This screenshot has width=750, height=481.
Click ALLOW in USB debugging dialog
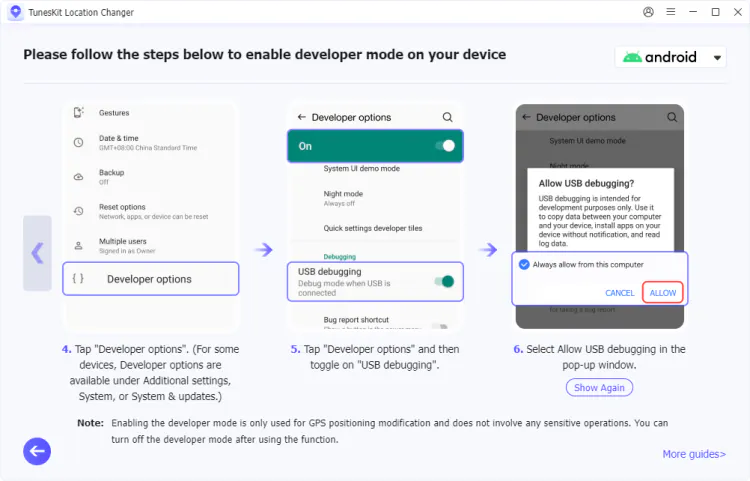tap(662, 293)
